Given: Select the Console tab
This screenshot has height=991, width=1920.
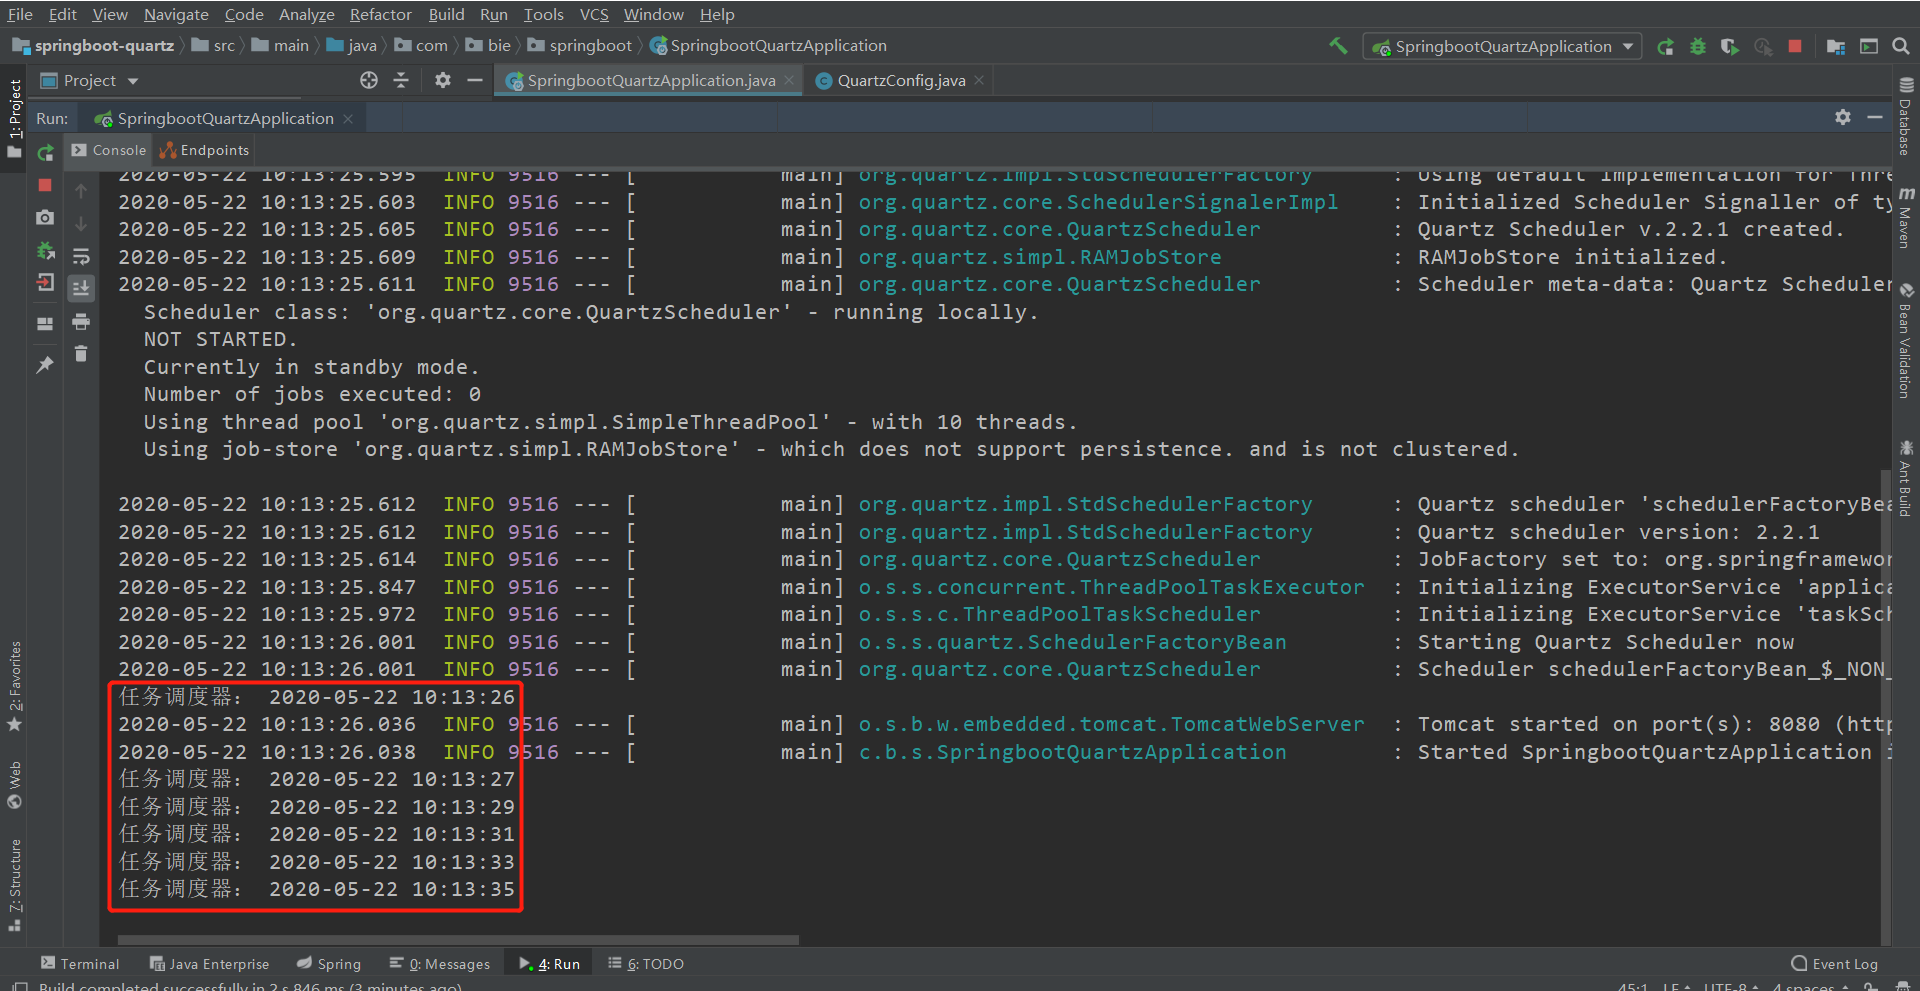Looking at the screenshot, I should point(110,150).
